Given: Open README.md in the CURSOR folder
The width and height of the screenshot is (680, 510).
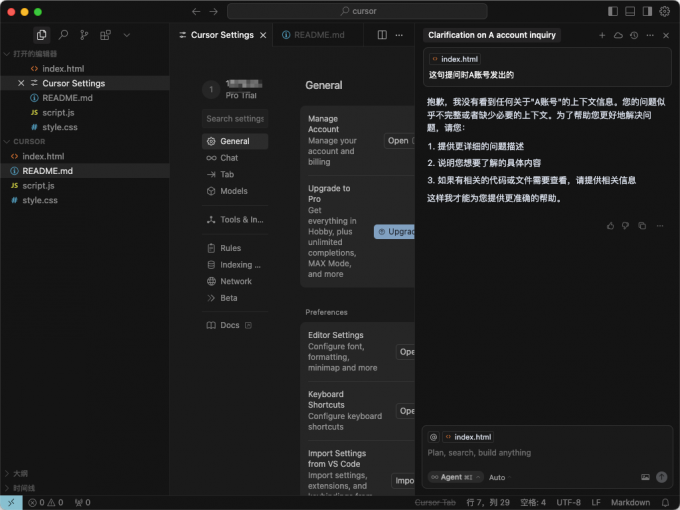Looking at the screenshot, I should (85, 171).
